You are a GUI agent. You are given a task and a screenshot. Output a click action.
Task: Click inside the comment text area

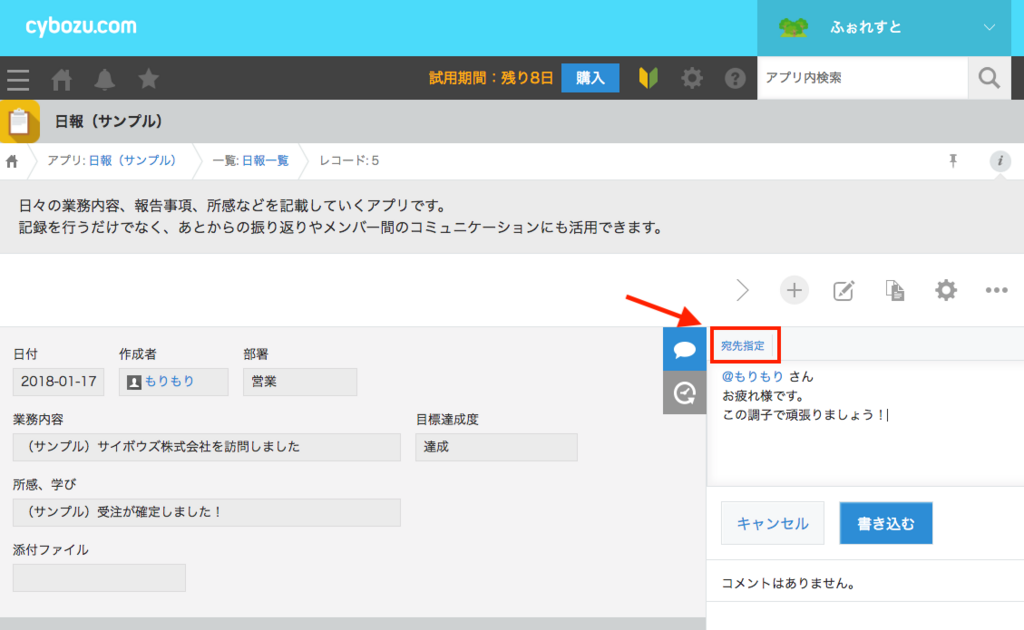coord(866,424)
